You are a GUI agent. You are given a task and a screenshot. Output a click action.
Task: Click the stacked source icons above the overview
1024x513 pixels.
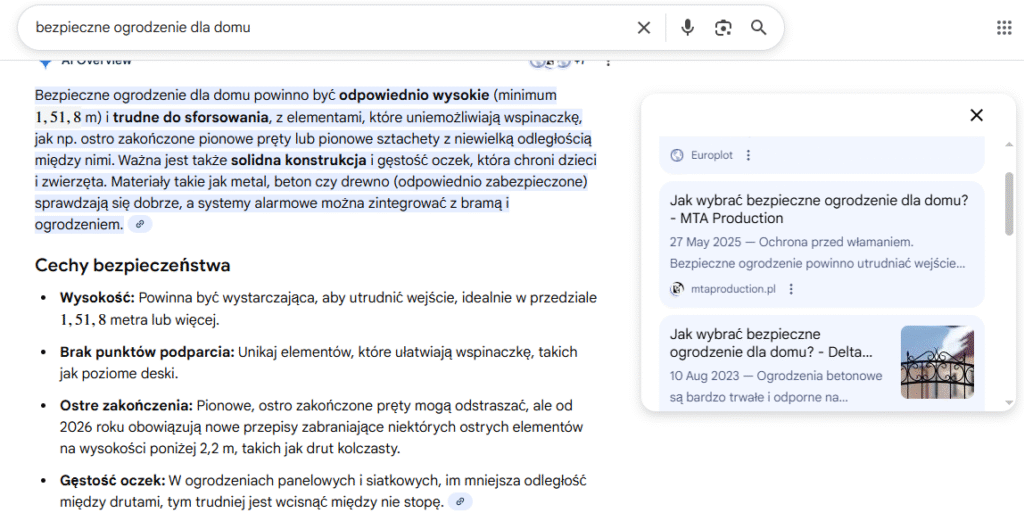click(x=550, y=62)
